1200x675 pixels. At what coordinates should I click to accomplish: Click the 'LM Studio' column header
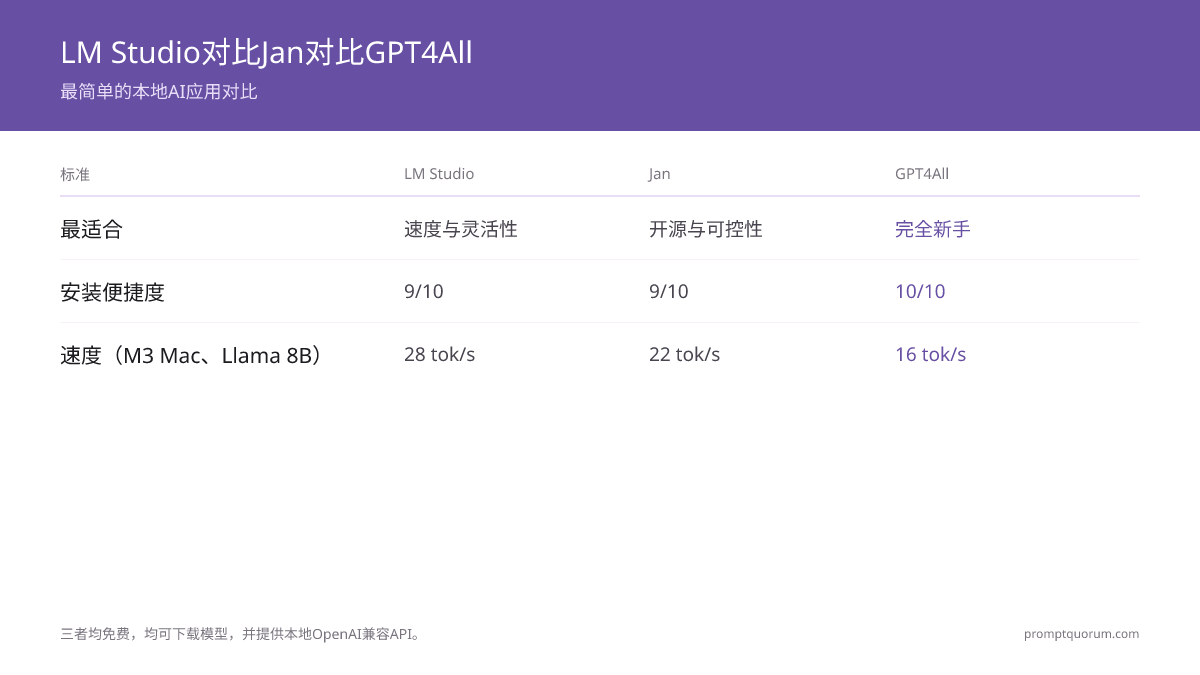[439, 174]
